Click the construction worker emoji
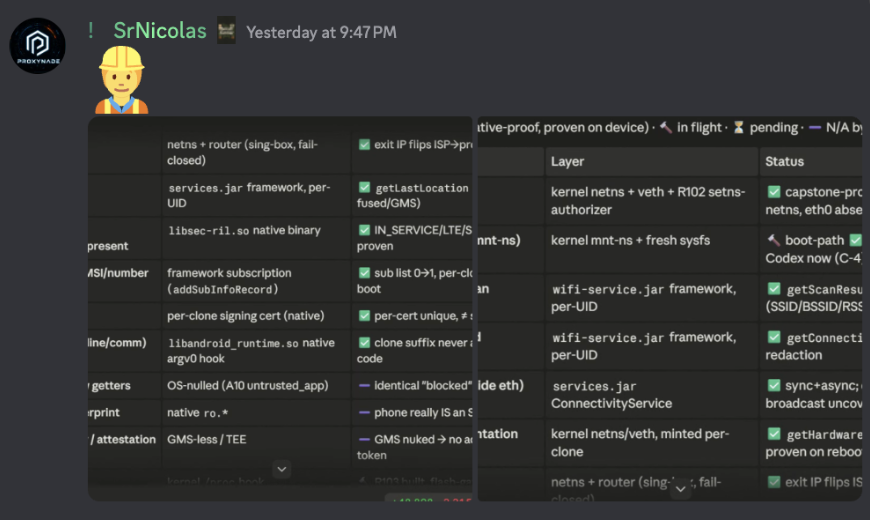The width and height of the screenshot is (870, 520). (x=122, y=80)
